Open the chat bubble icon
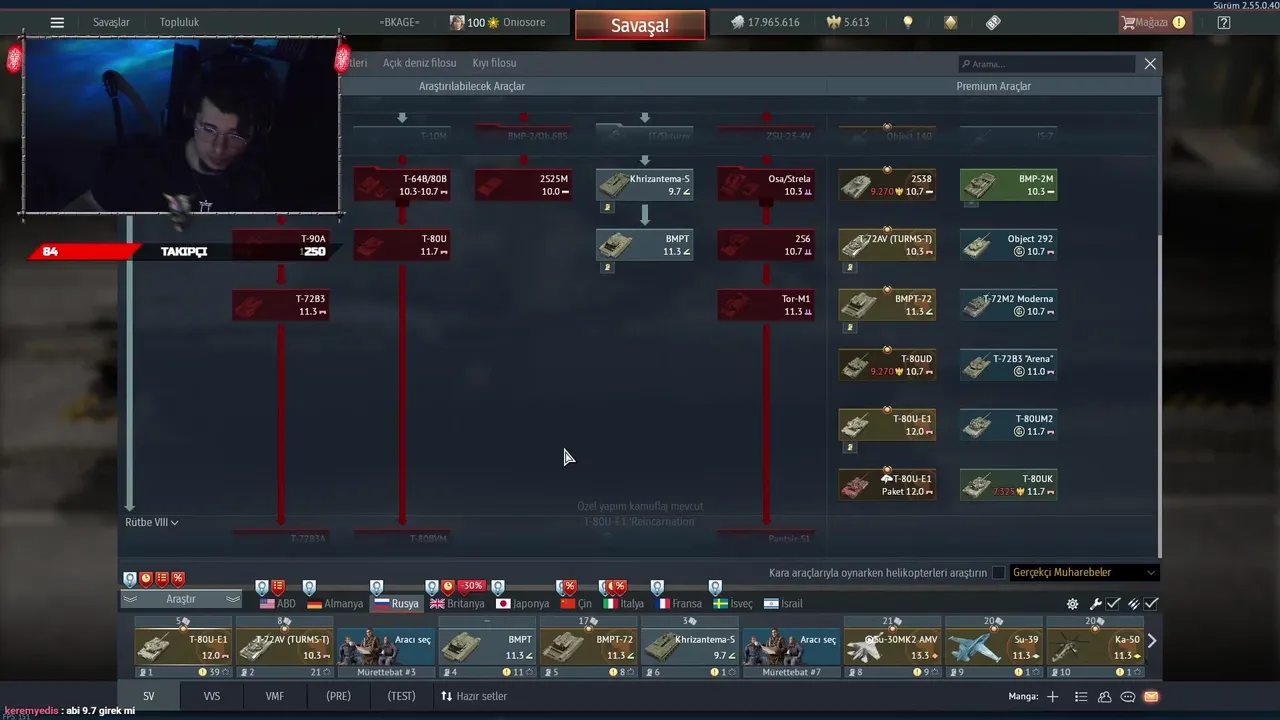This screenshot has height=720, width=1280. coord(1128,696)
